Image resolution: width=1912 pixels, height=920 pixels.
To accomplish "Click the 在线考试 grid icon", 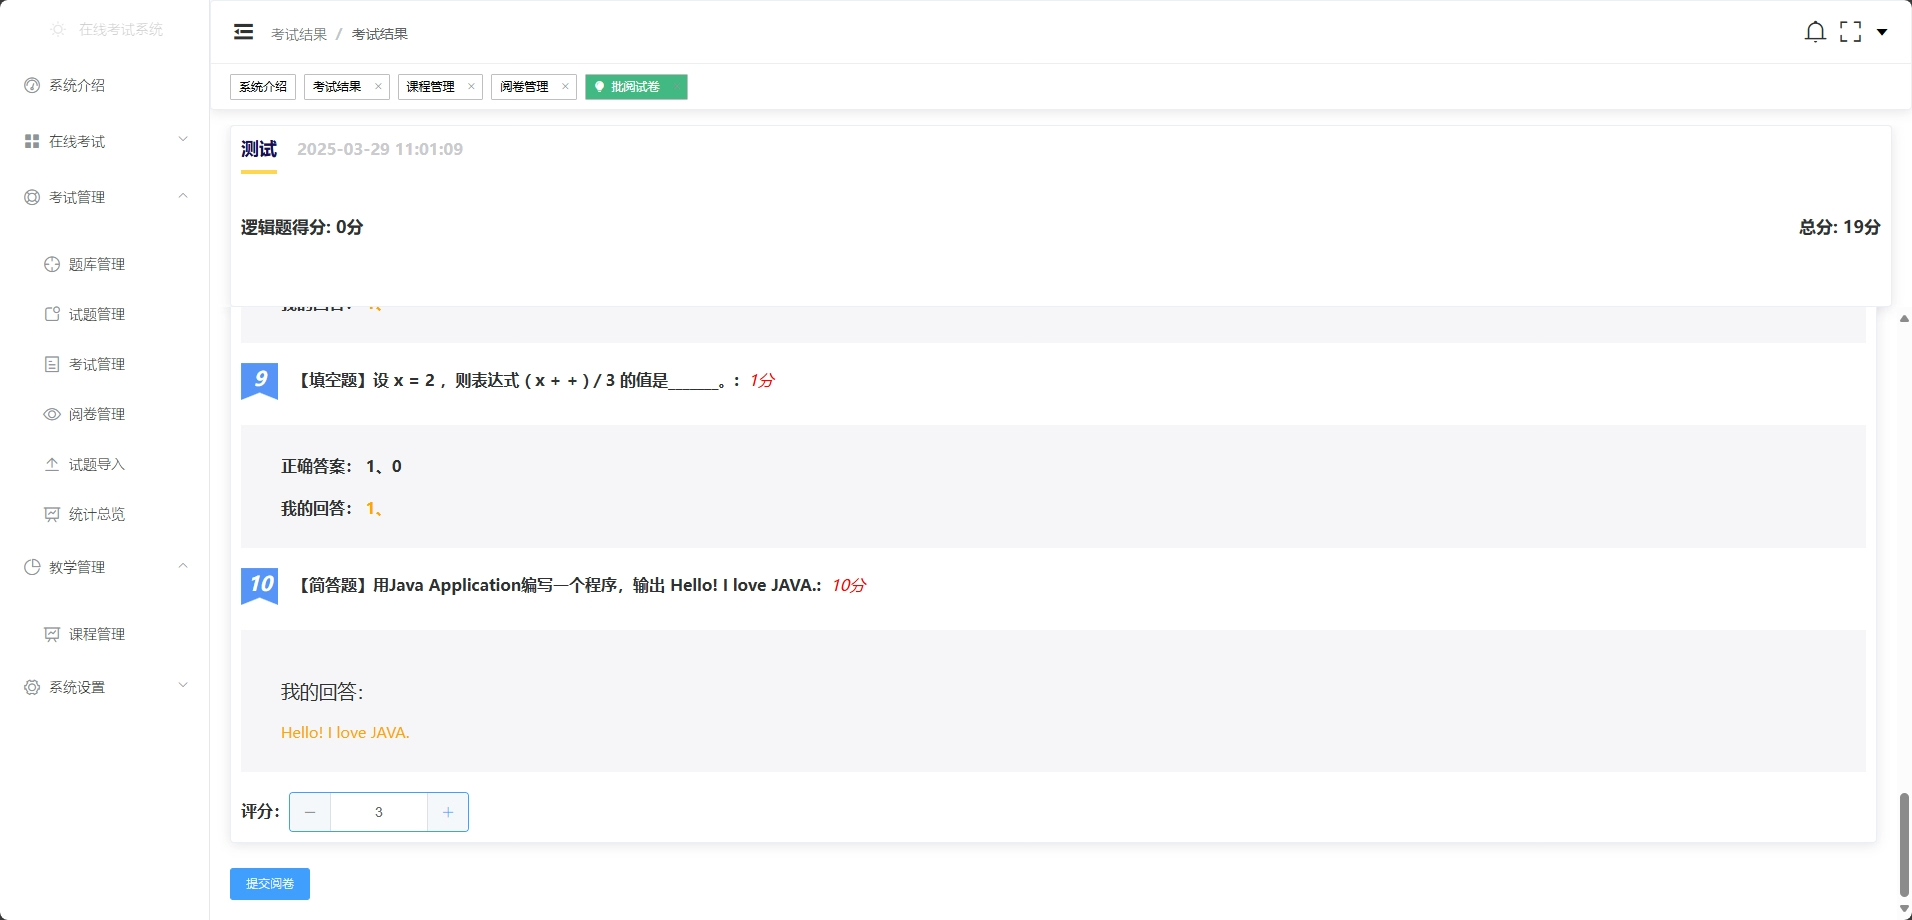I will pyautogui.click(x=32, y=142).
